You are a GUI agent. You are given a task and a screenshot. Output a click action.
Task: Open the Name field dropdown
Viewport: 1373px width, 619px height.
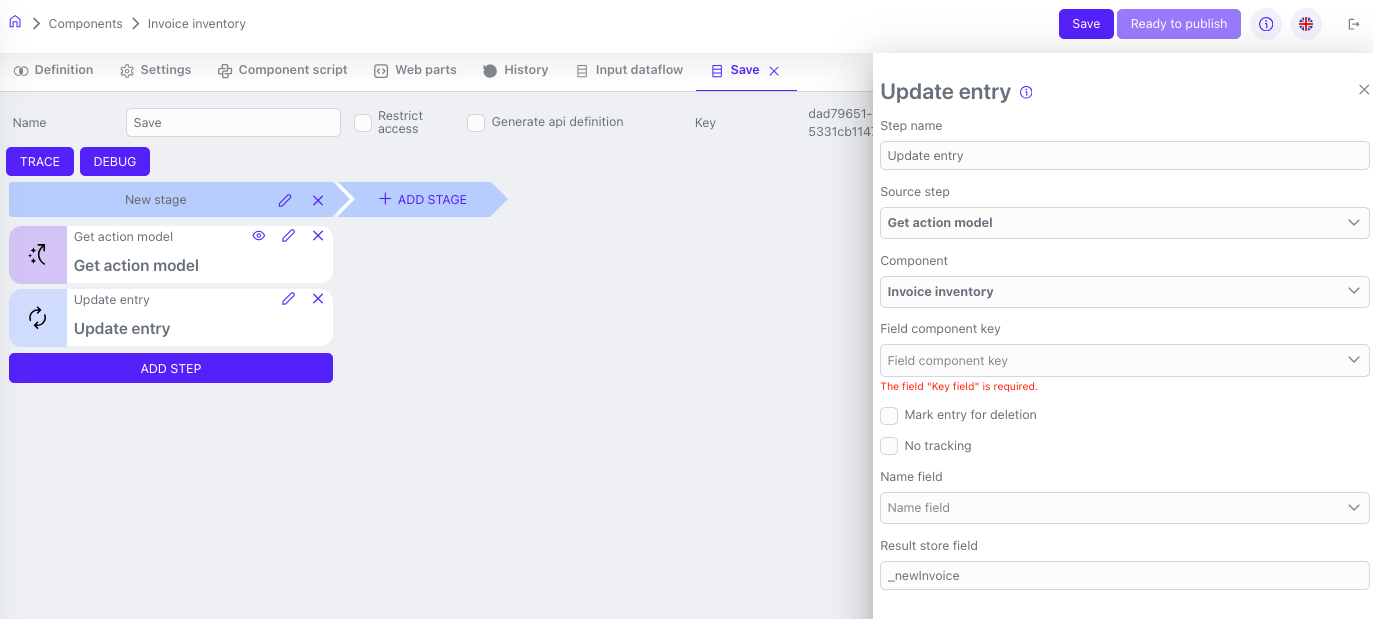(1124, 507)
